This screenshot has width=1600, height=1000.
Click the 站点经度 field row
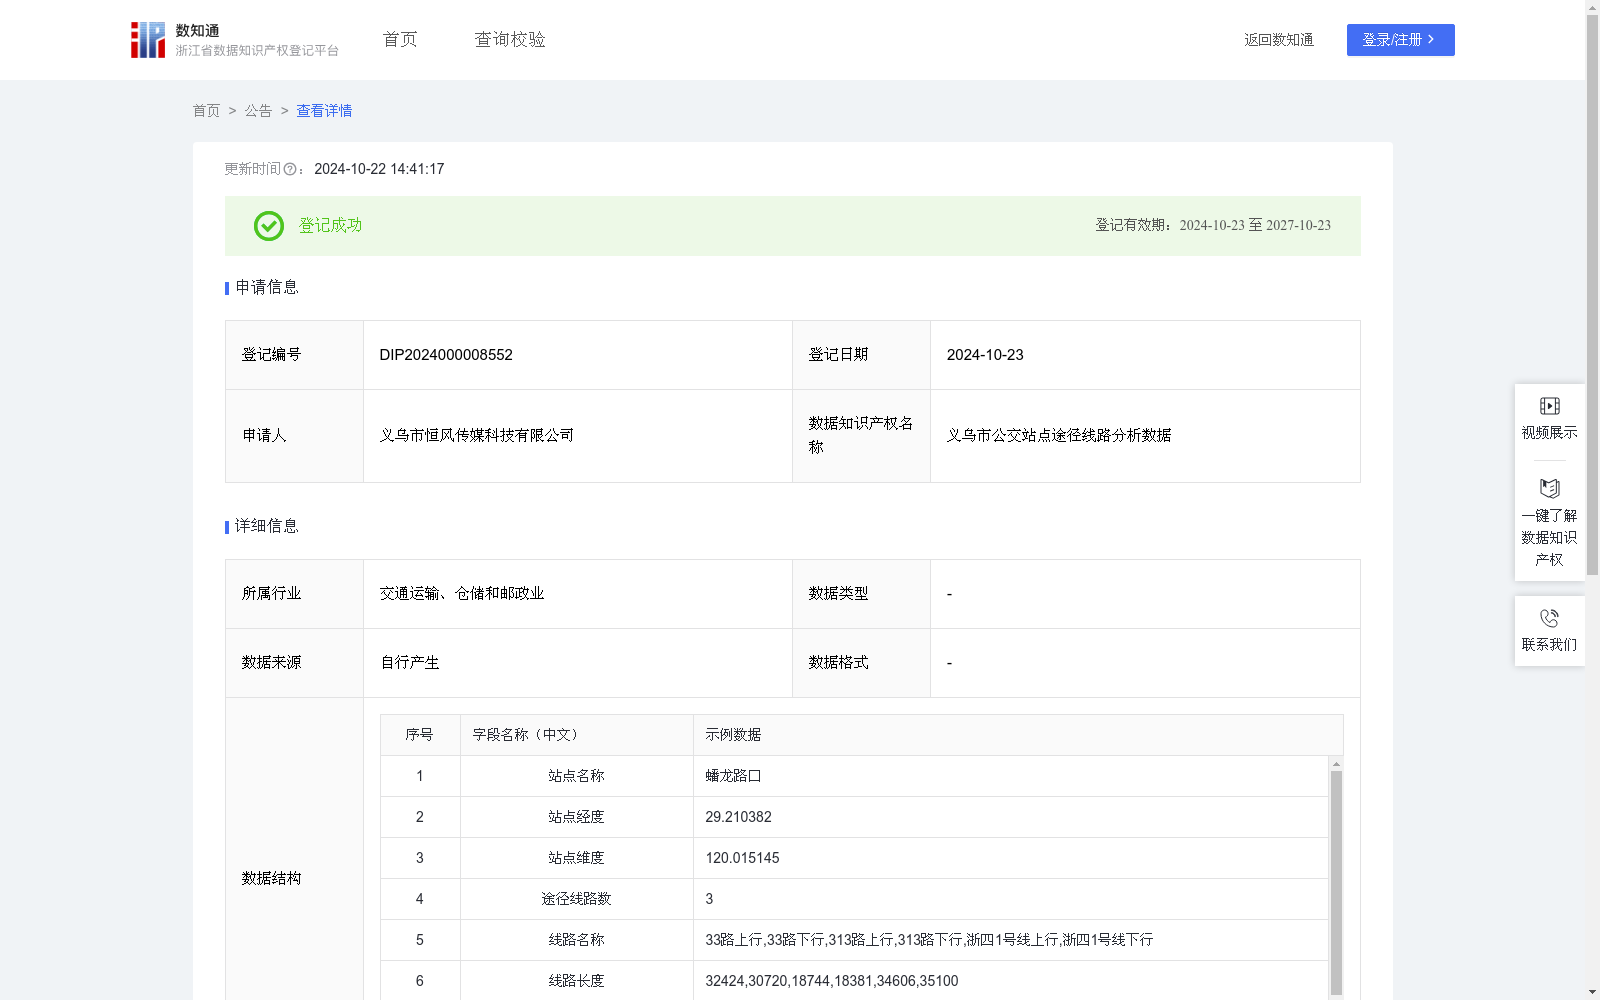coord(854,817)
